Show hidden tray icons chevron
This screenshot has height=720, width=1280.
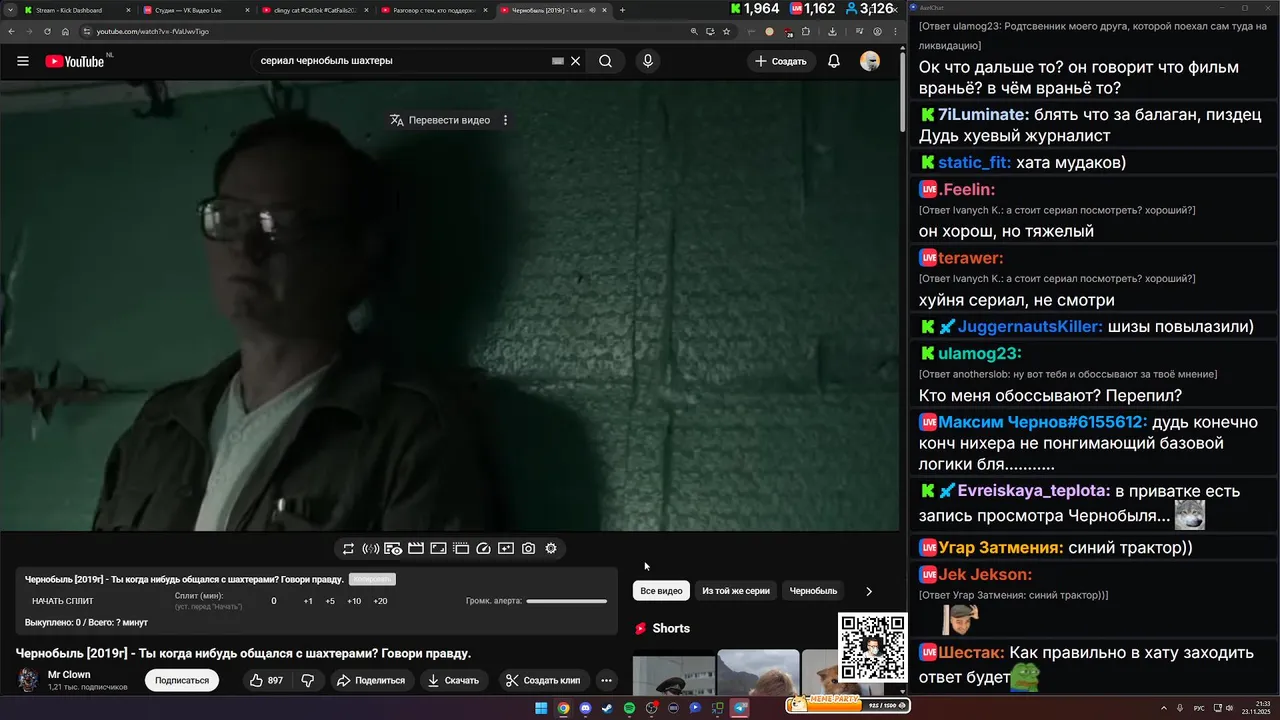coord(1163,708)
